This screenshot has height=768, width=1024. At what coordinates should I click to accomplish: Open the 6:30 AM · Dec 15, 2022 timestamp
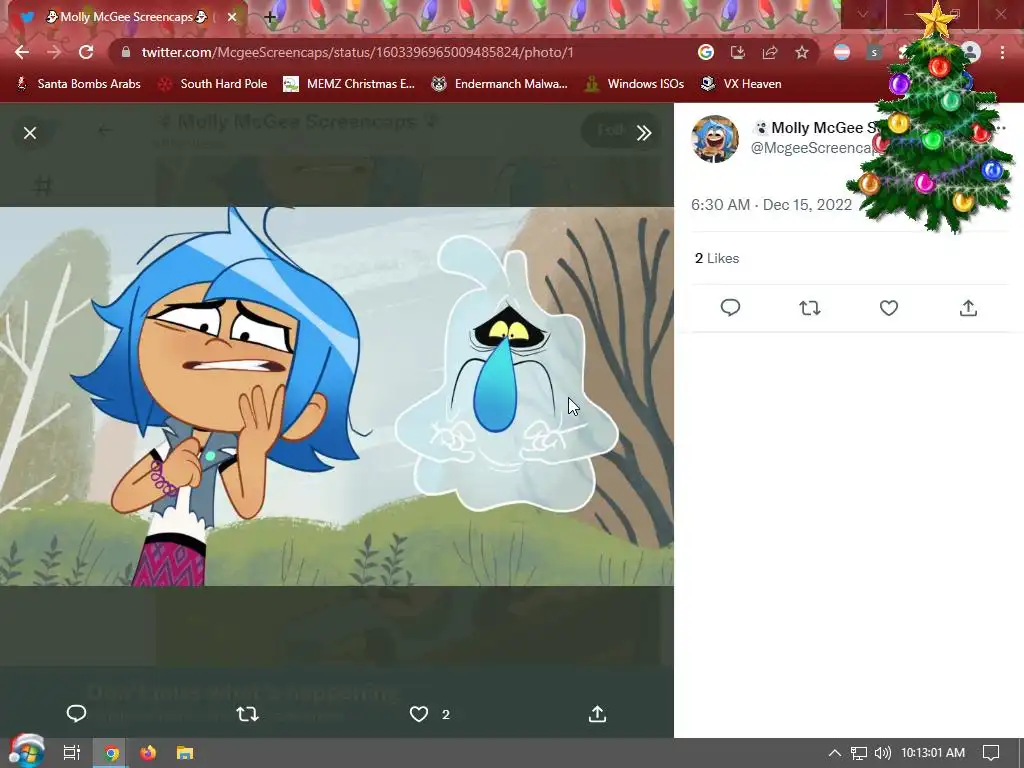click(x=771, y=205)
